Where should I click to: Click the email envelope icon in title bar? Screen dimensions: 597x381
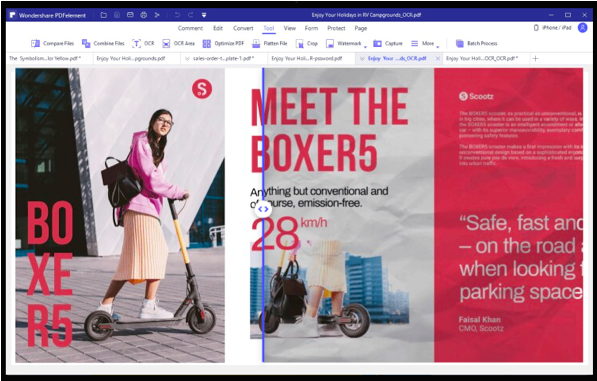click(x=130, y=15)
